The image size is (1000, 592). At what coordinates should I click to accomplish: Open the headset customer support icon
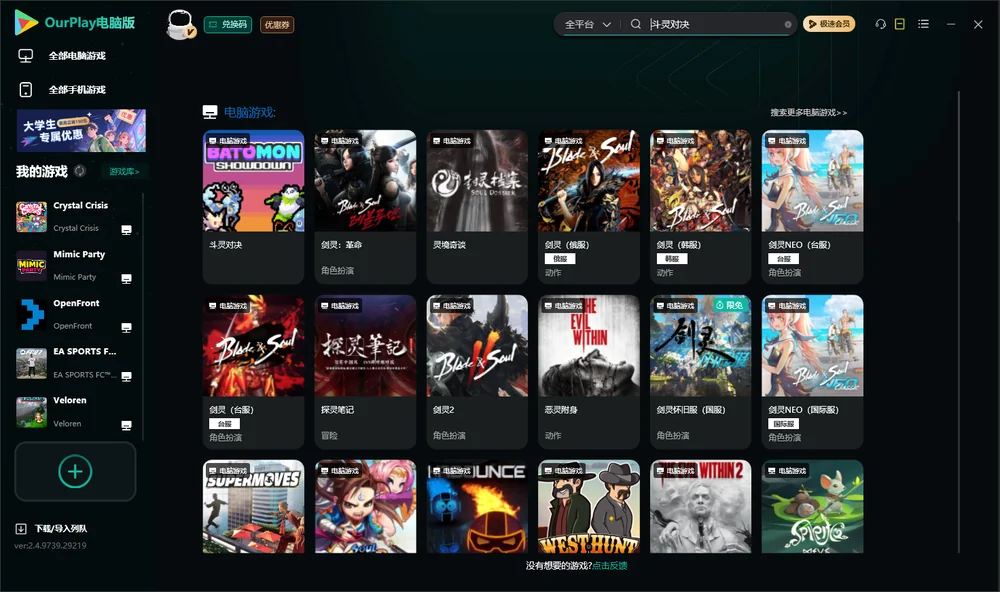click(881, 24)
